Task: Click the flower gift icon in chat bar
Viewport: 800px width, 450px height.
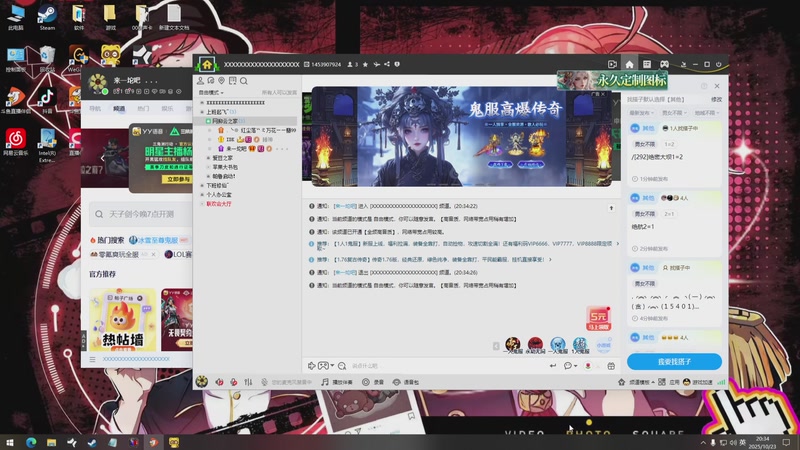Action: (588, 366)
